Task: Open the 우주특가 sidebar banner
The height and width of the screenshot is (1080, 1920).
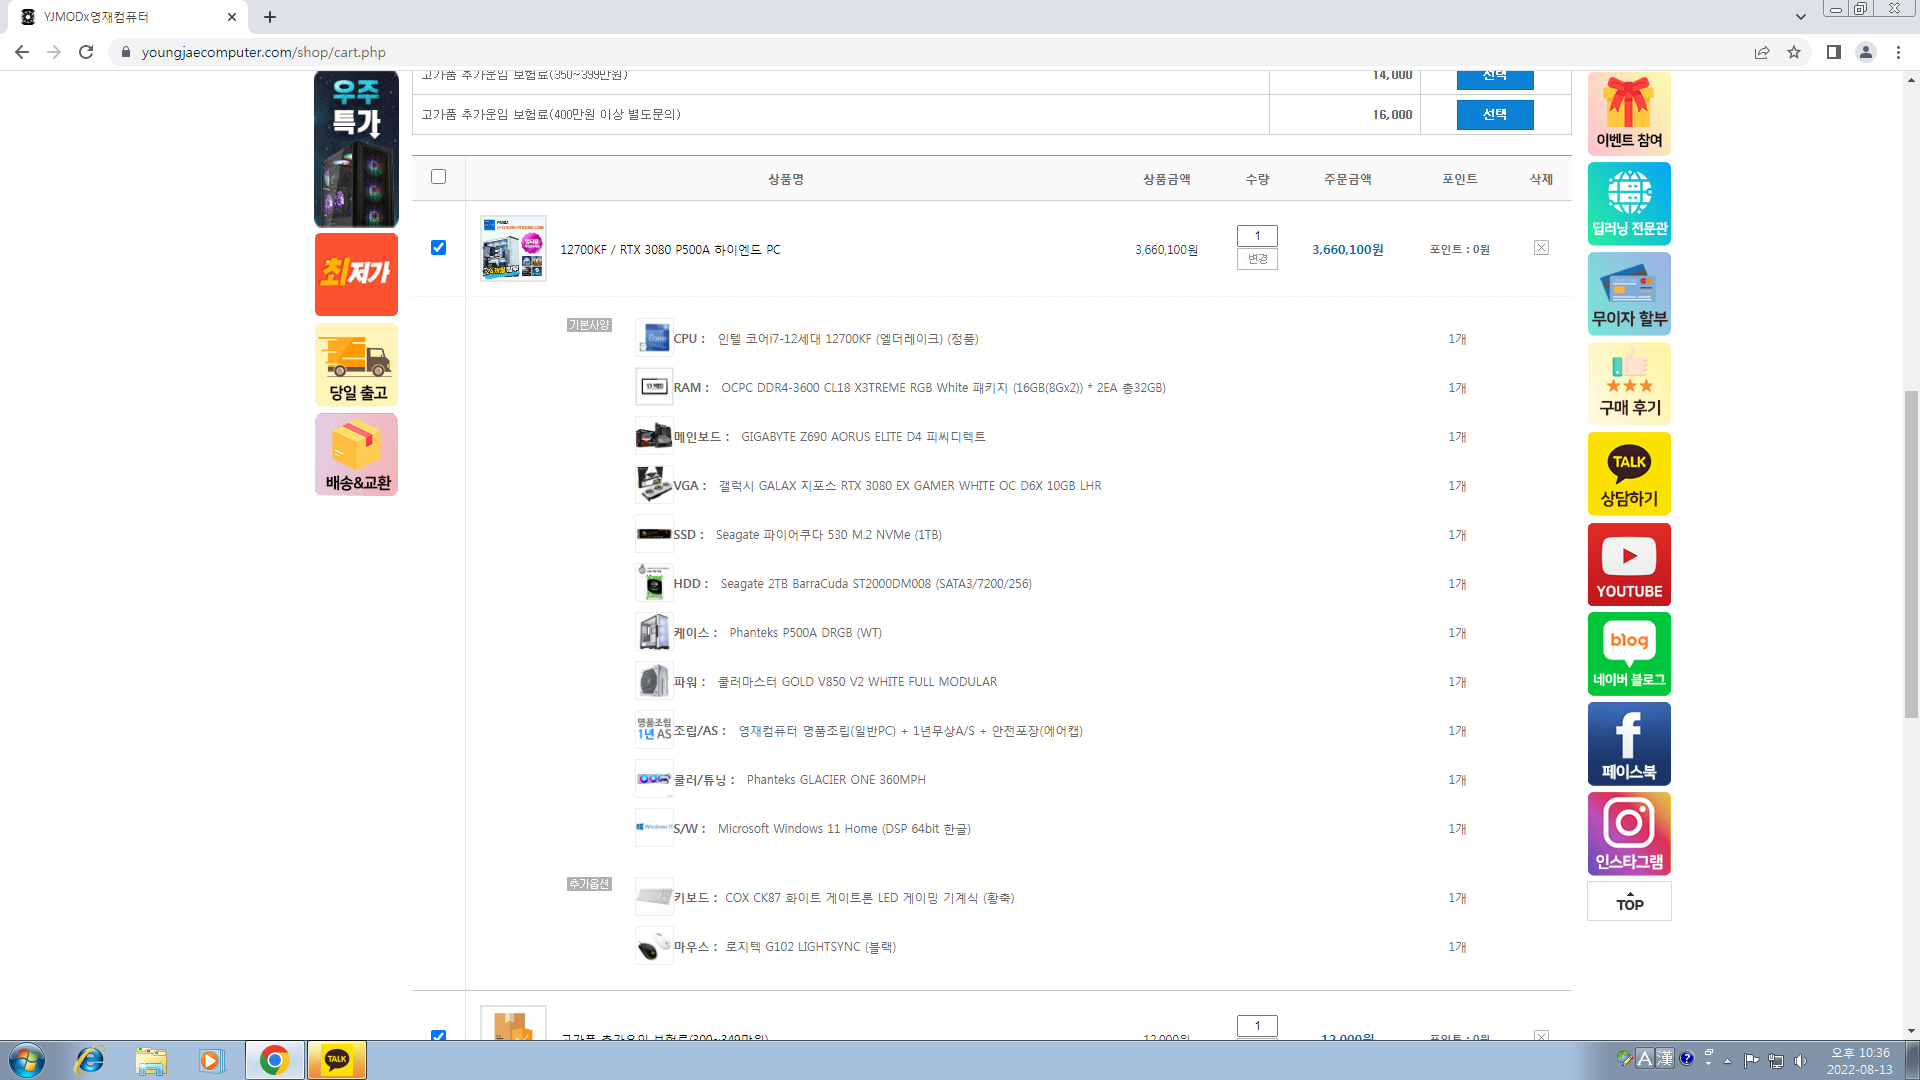Action: click(356, 149)
